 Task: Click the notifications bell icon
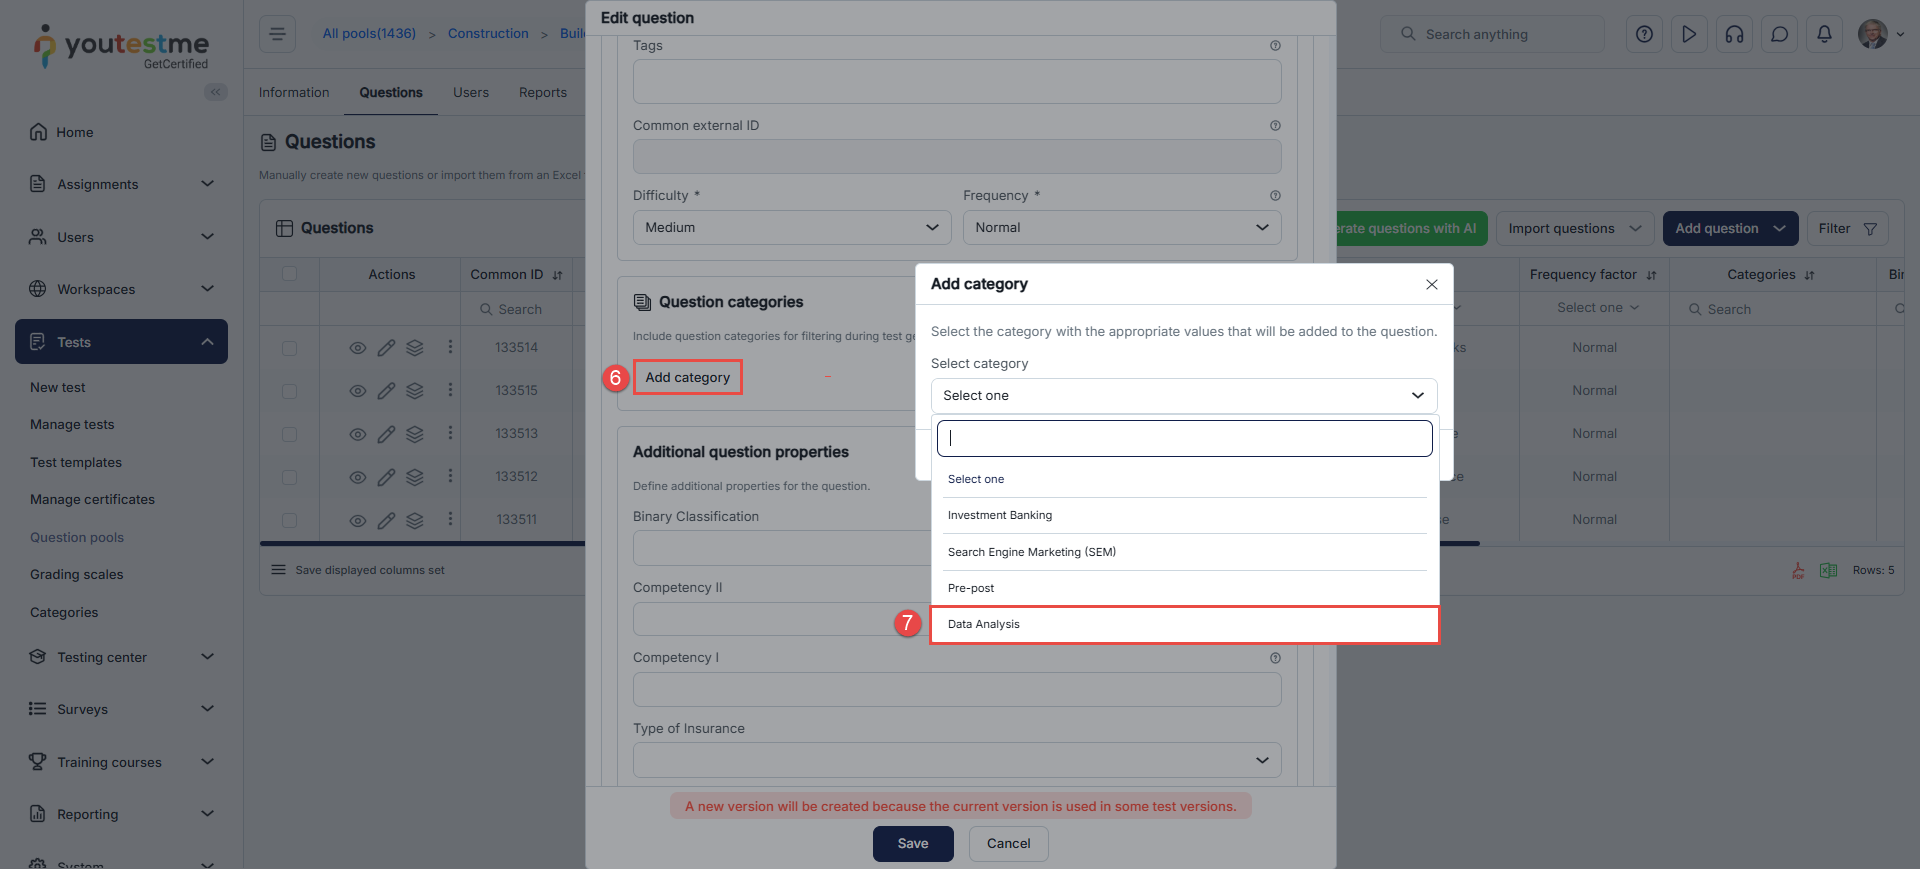pos(1824,34)
